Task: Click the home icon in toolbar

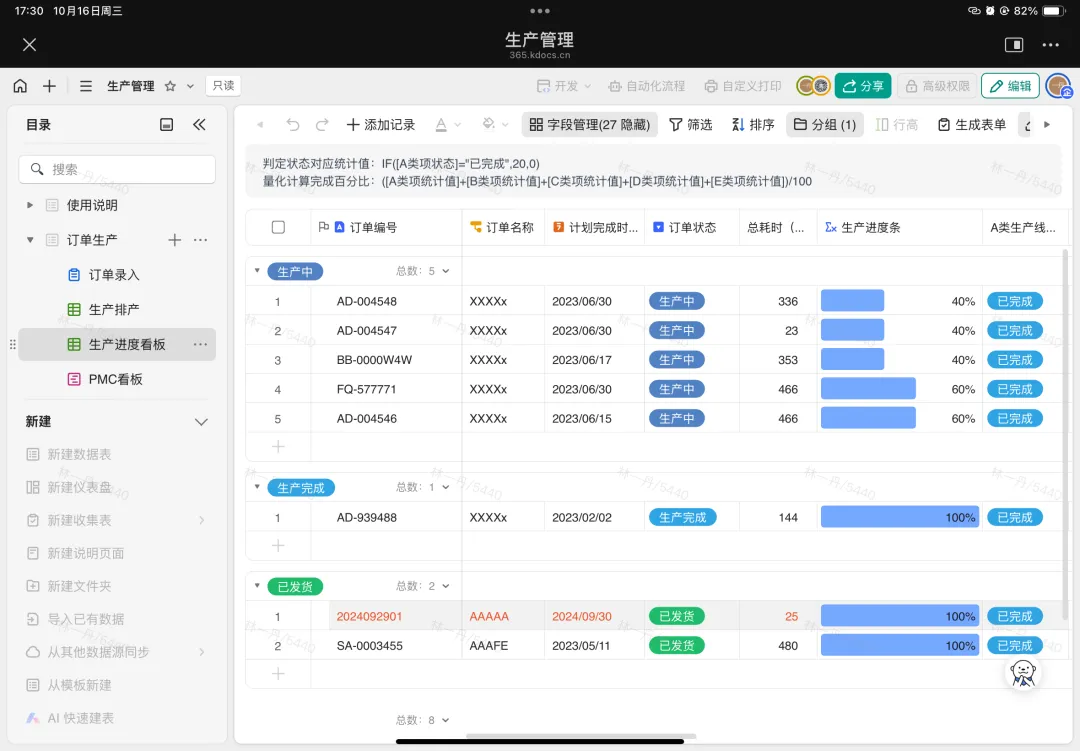Action: (20, 86)
